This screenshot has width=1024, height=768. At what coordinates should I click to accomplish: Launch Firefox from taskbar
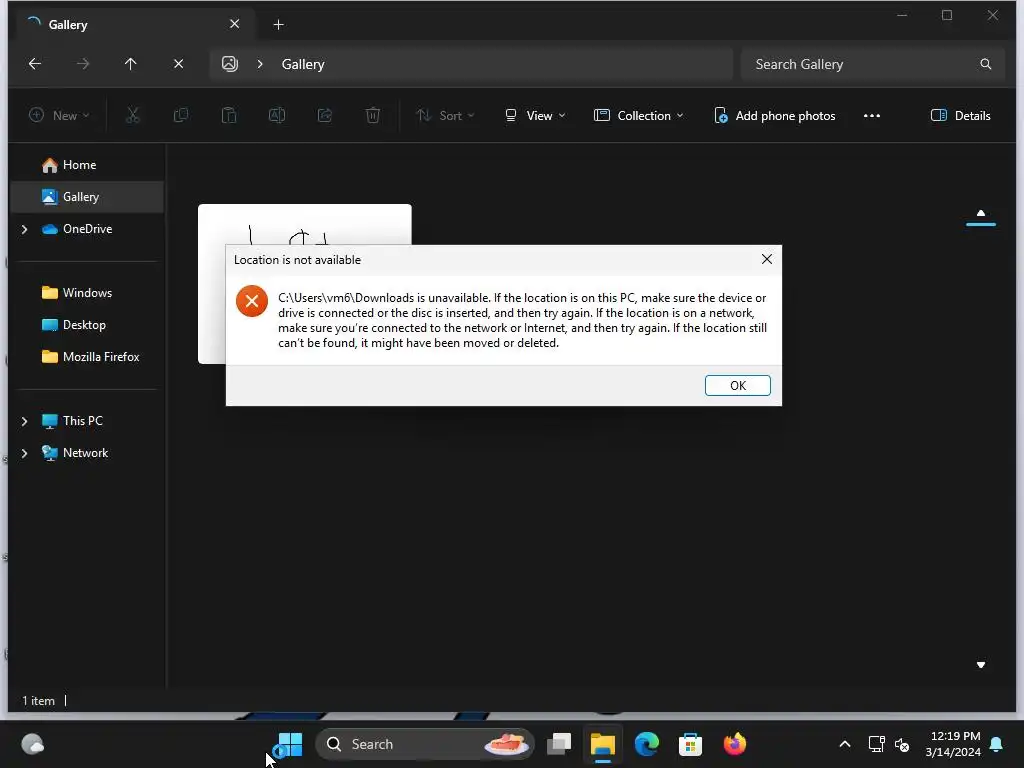coord(735,744)
